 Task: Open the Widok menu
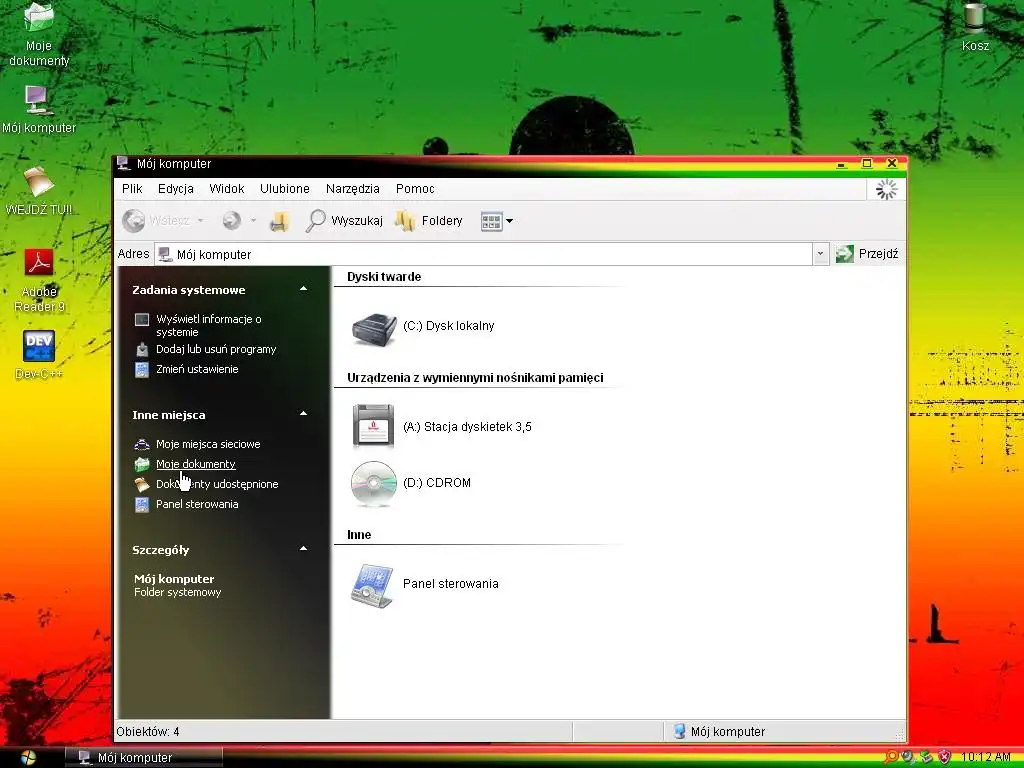pyautogui.click(x=227, y=189)
